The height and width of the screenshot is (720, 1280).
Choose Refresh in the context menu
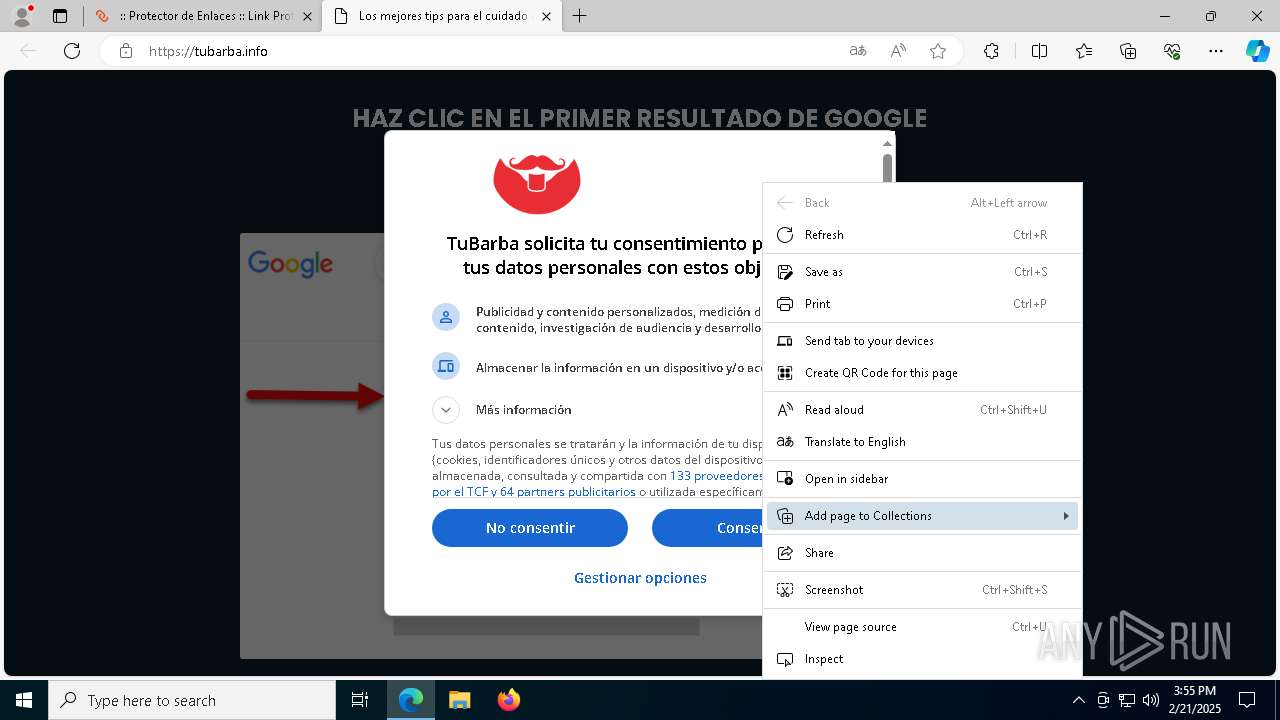click(x=922, y=235)
